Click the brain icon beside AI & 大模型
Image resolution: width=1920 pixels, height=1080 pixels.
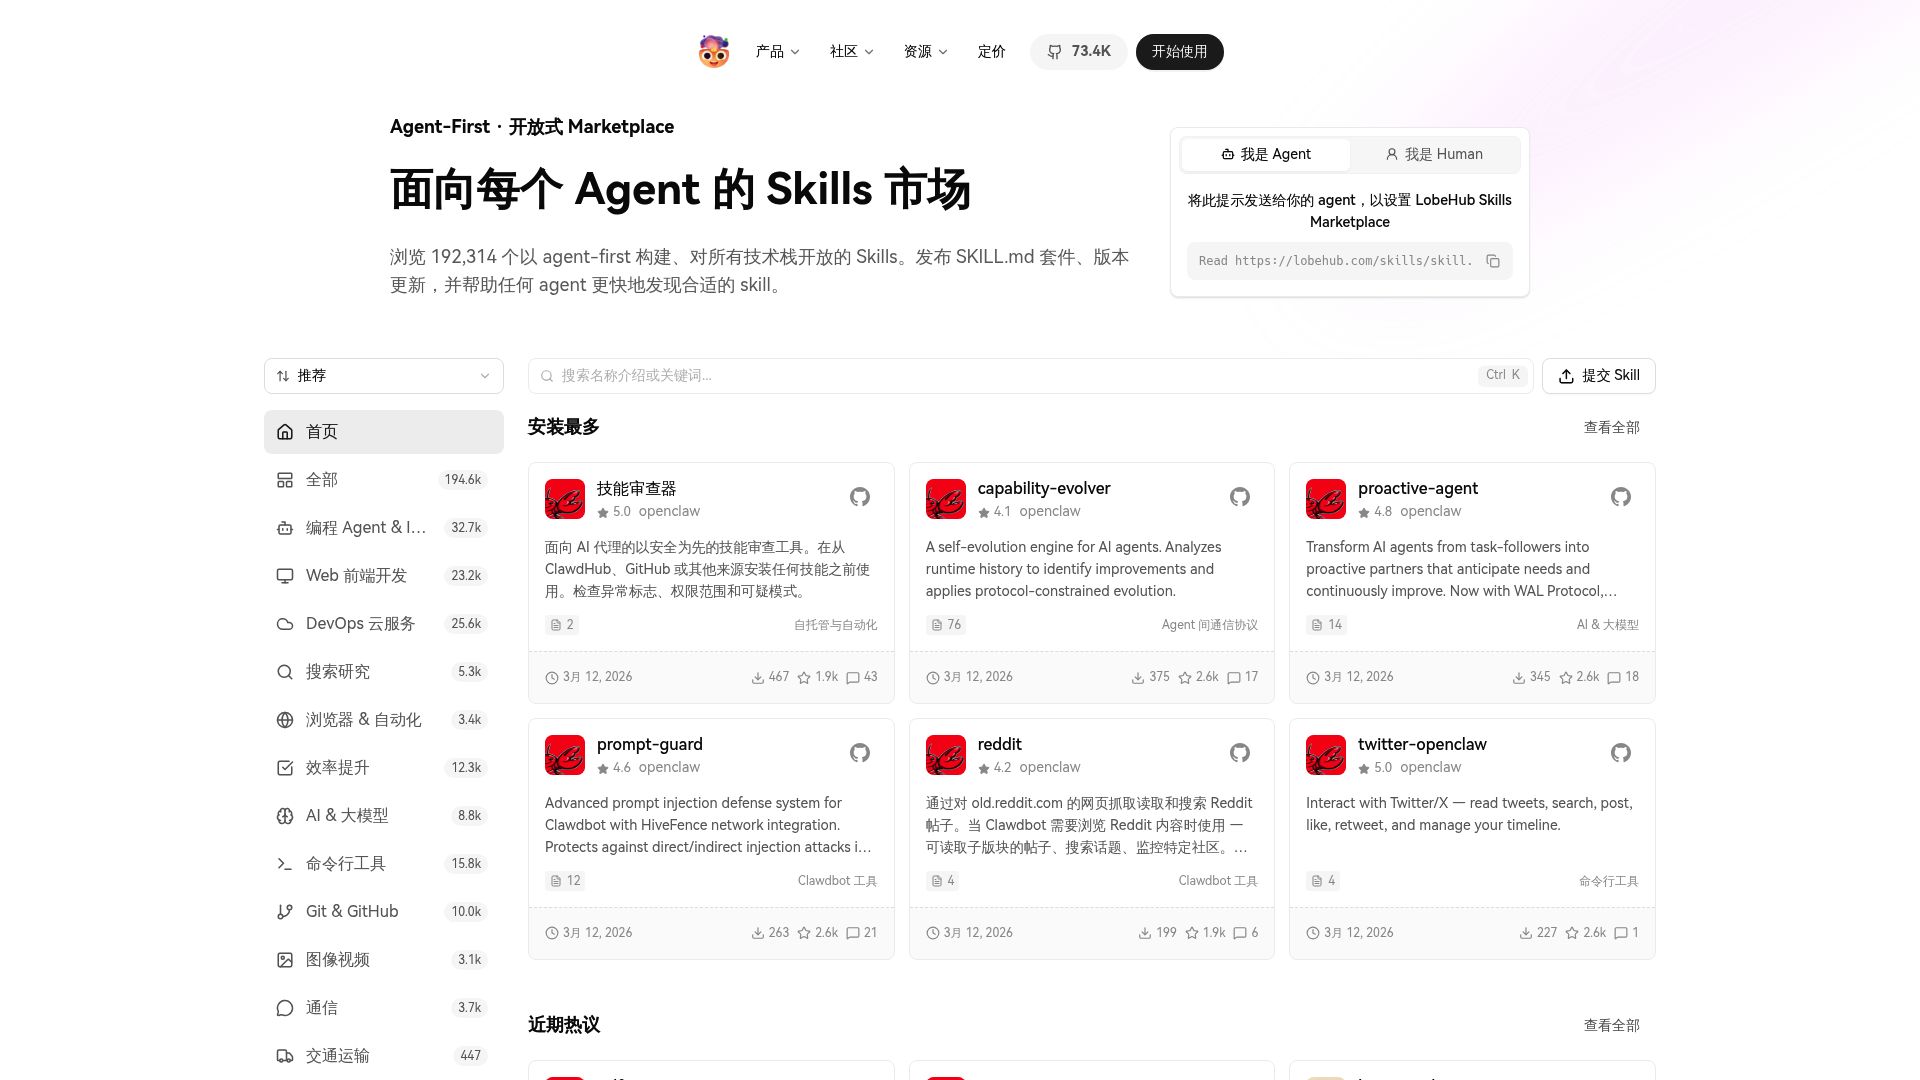click(285, 816)
